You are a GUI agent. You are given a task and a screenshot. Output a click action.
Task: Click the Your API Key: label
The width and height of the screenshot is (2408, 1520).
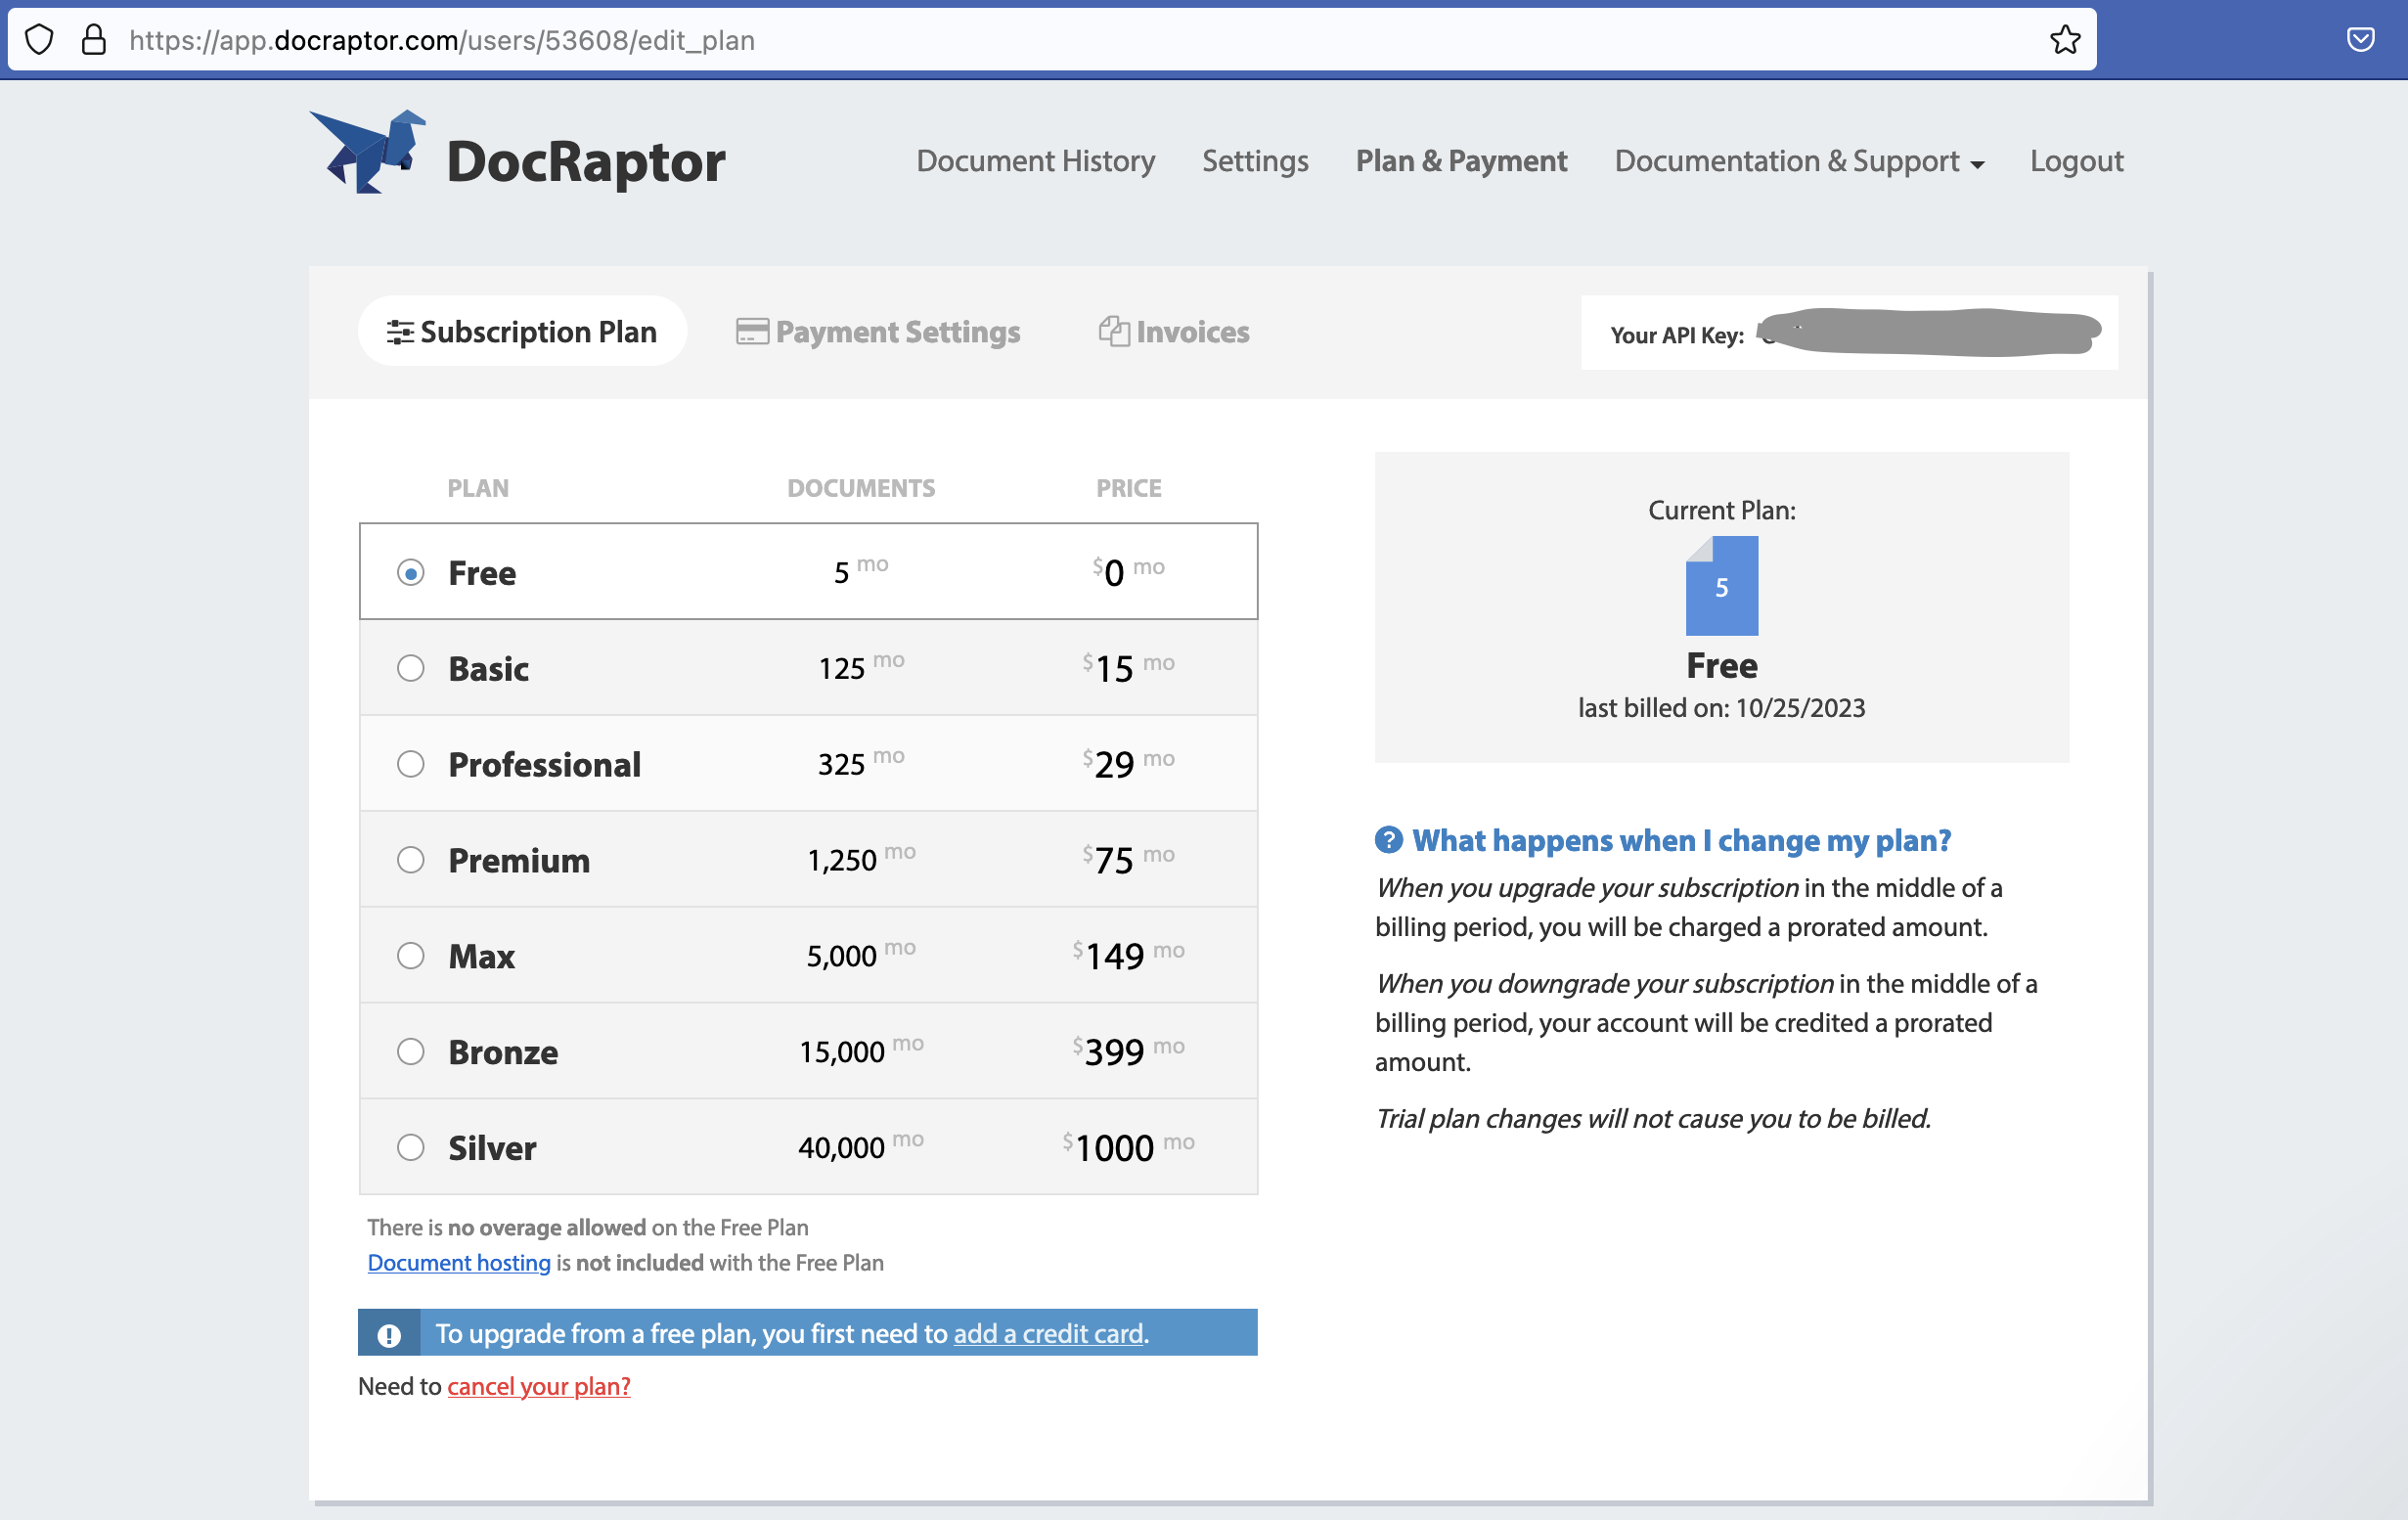click(1676, 335)
